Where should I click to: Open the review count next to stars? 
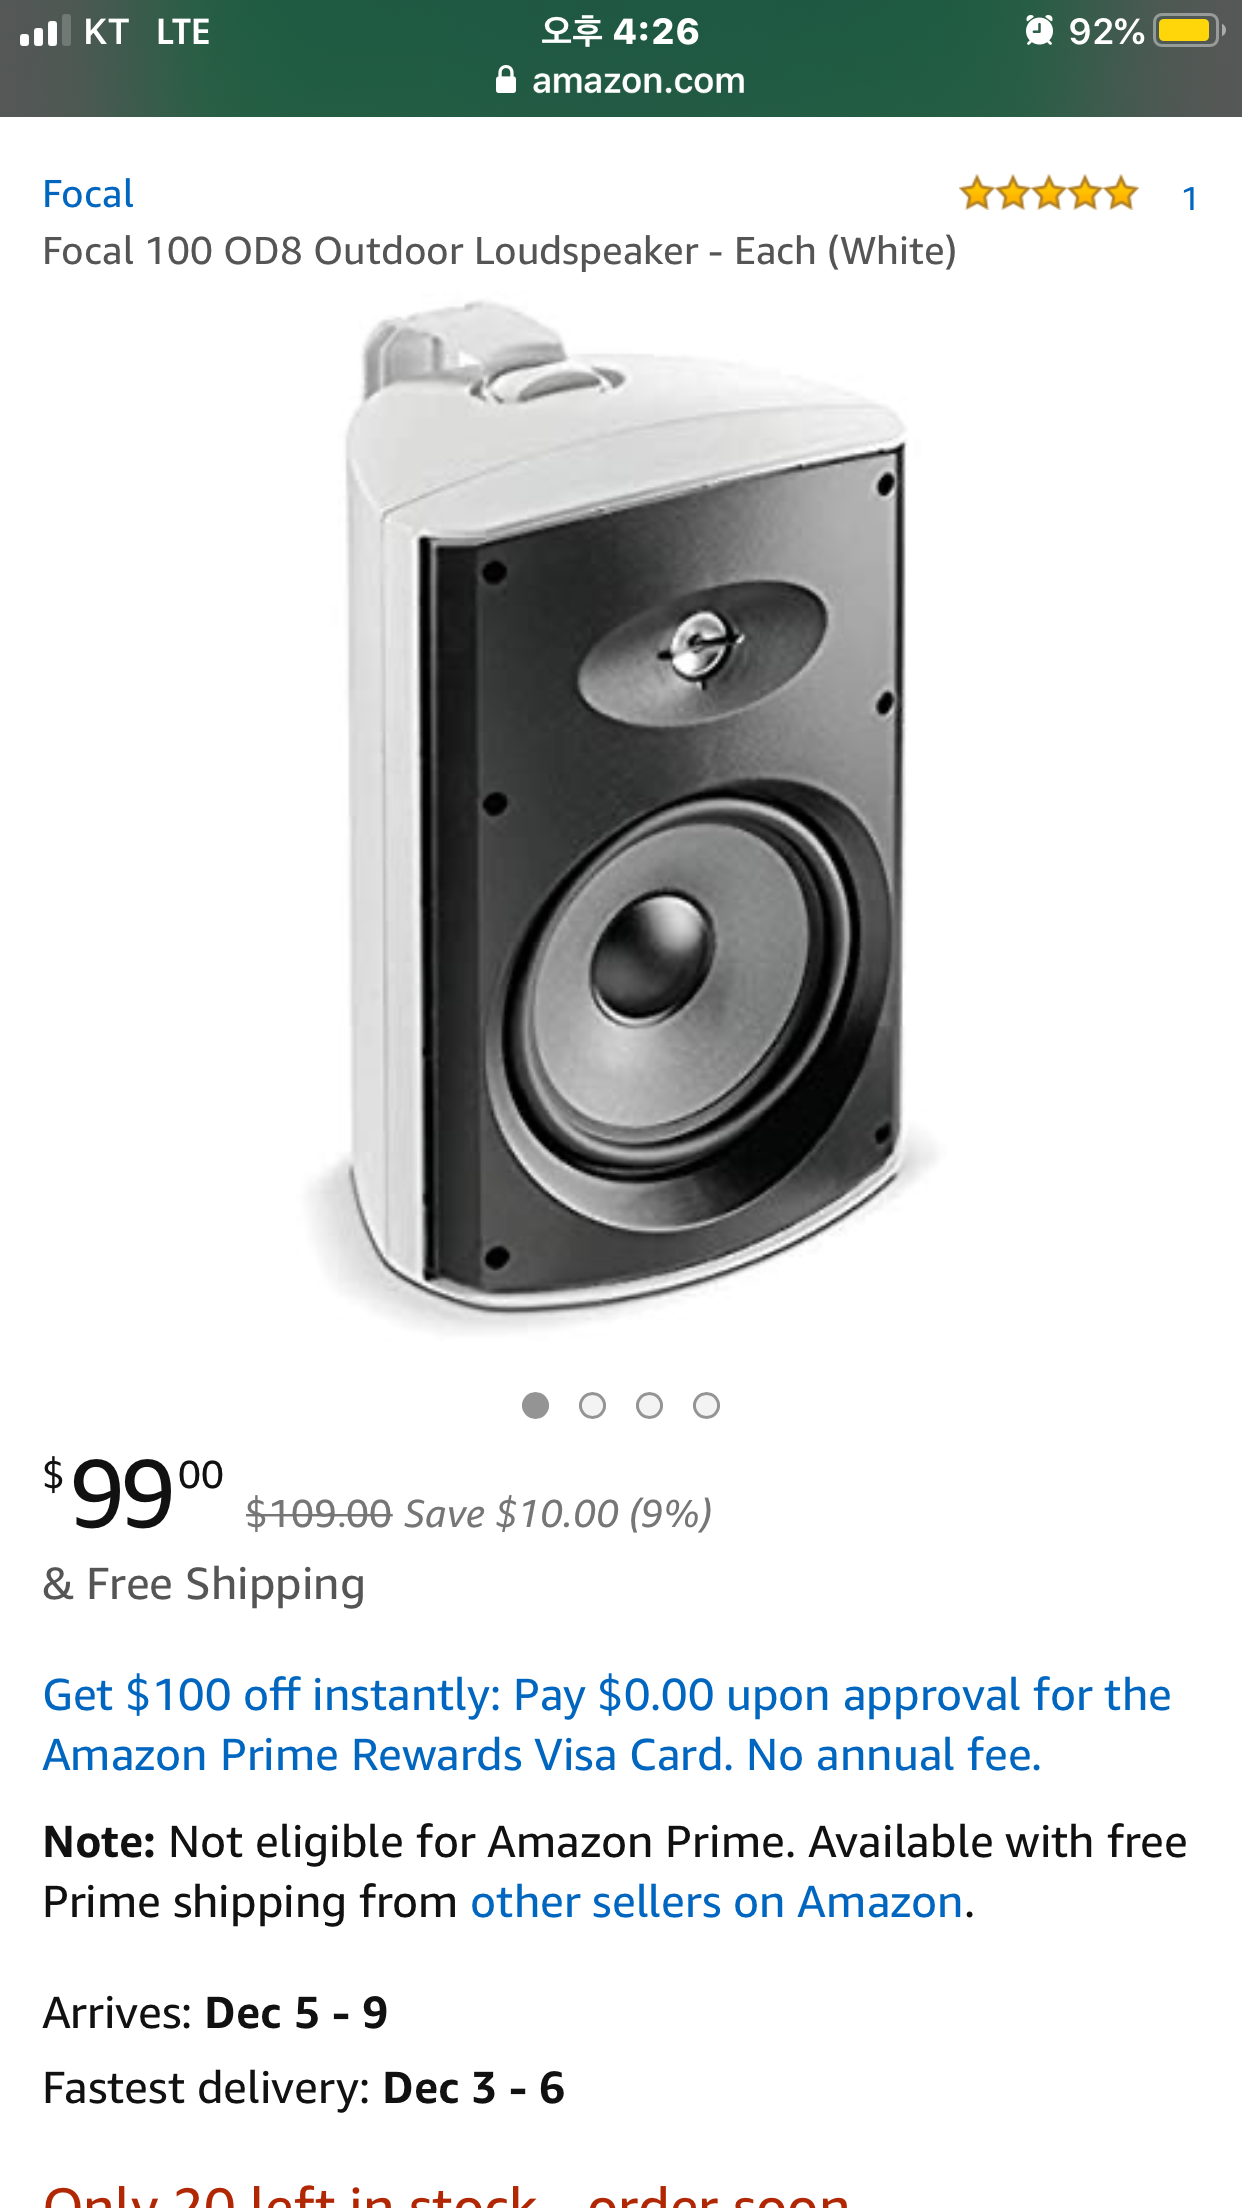point(1189,198)
